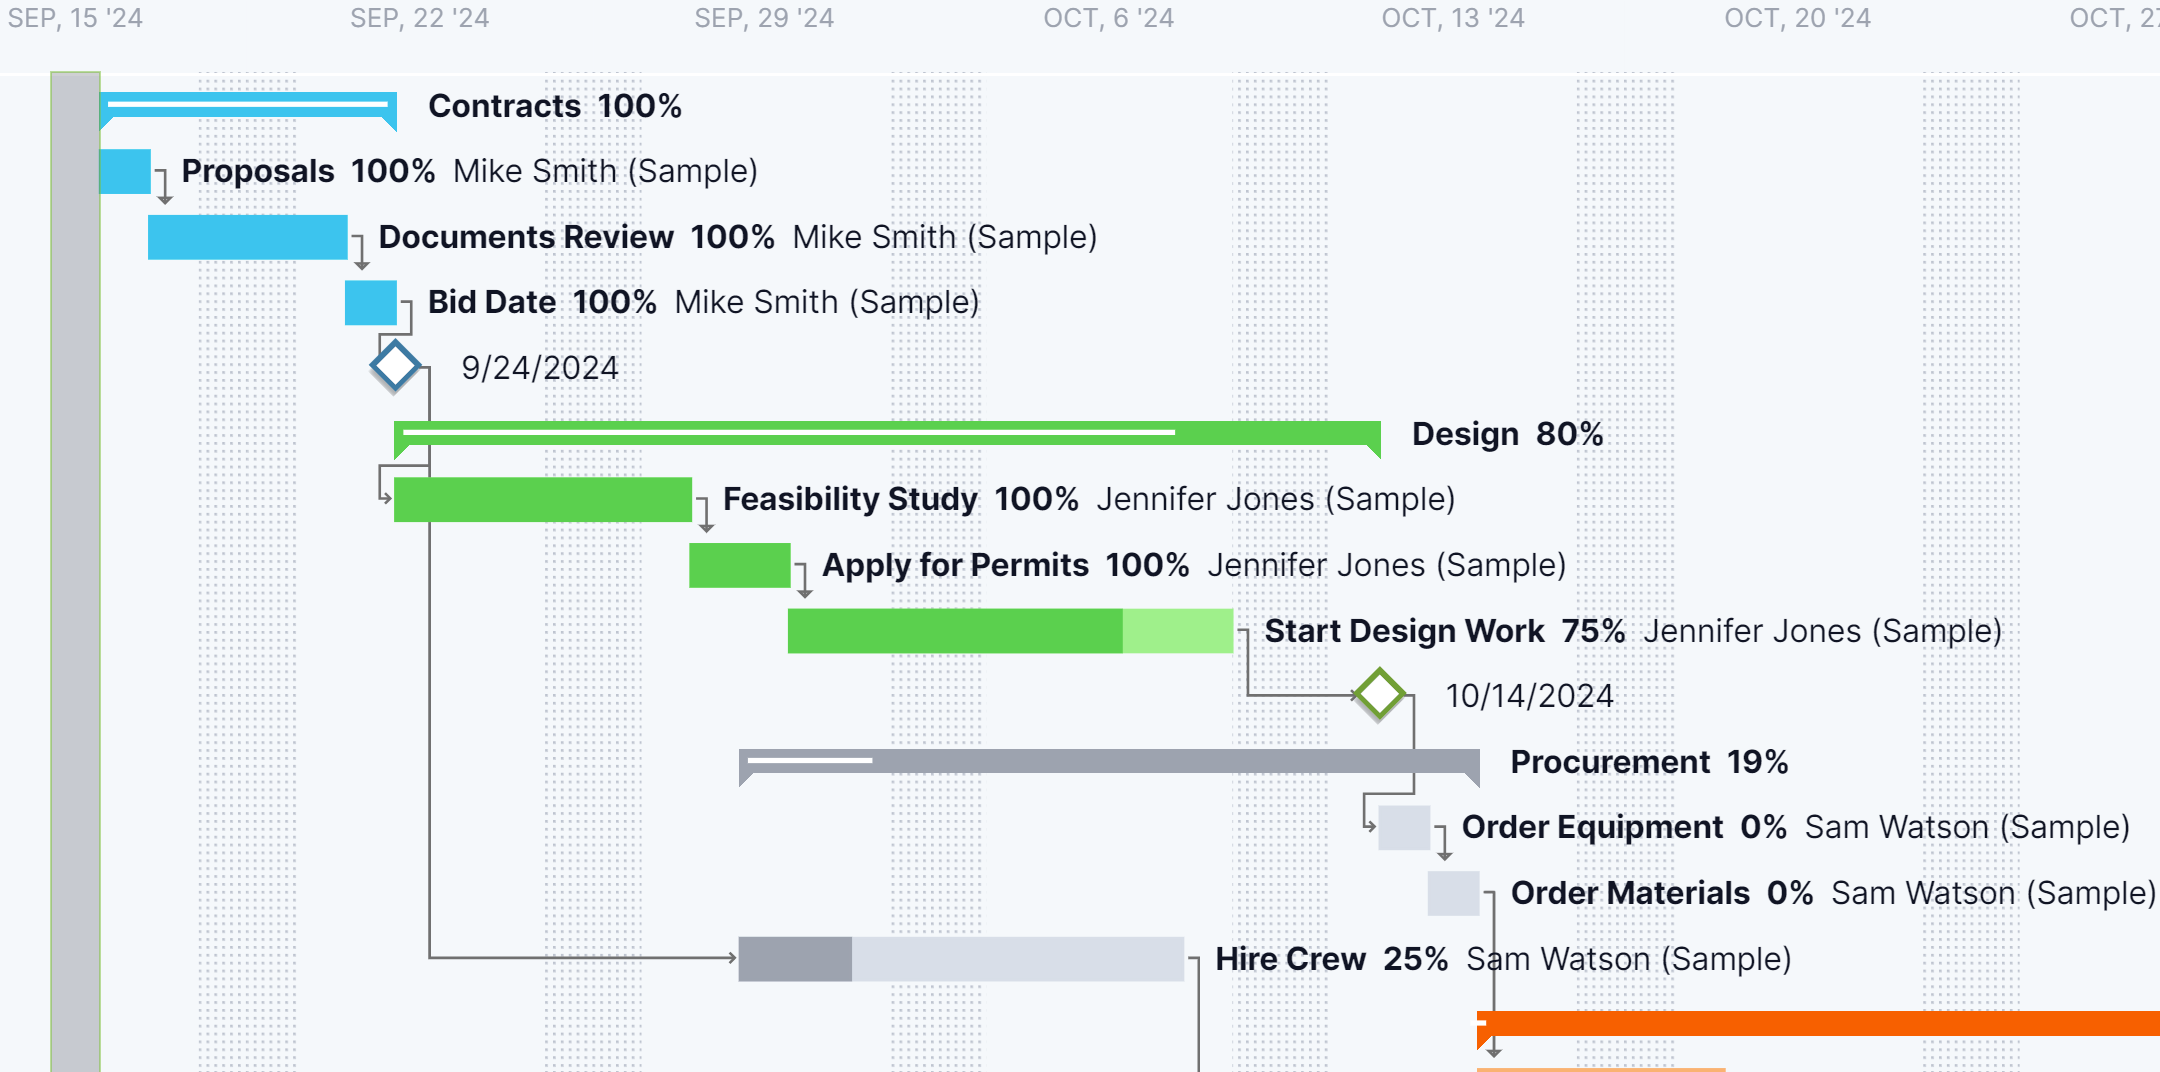Click the green 10/14/2024 milestone diamond
The width and height of the screenshot is (2160, 1072).
point(1380,694)
